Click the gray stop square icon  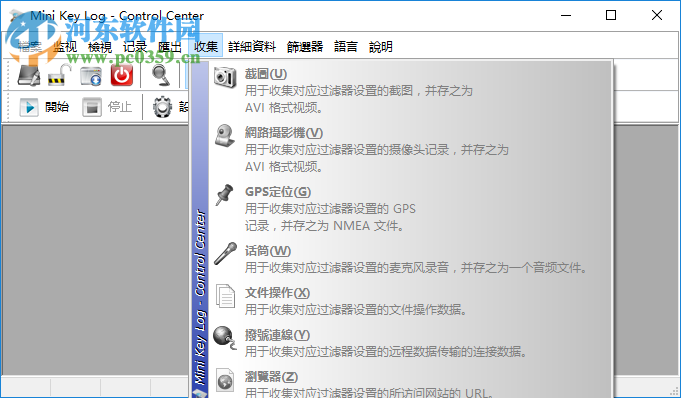(92, 107)
